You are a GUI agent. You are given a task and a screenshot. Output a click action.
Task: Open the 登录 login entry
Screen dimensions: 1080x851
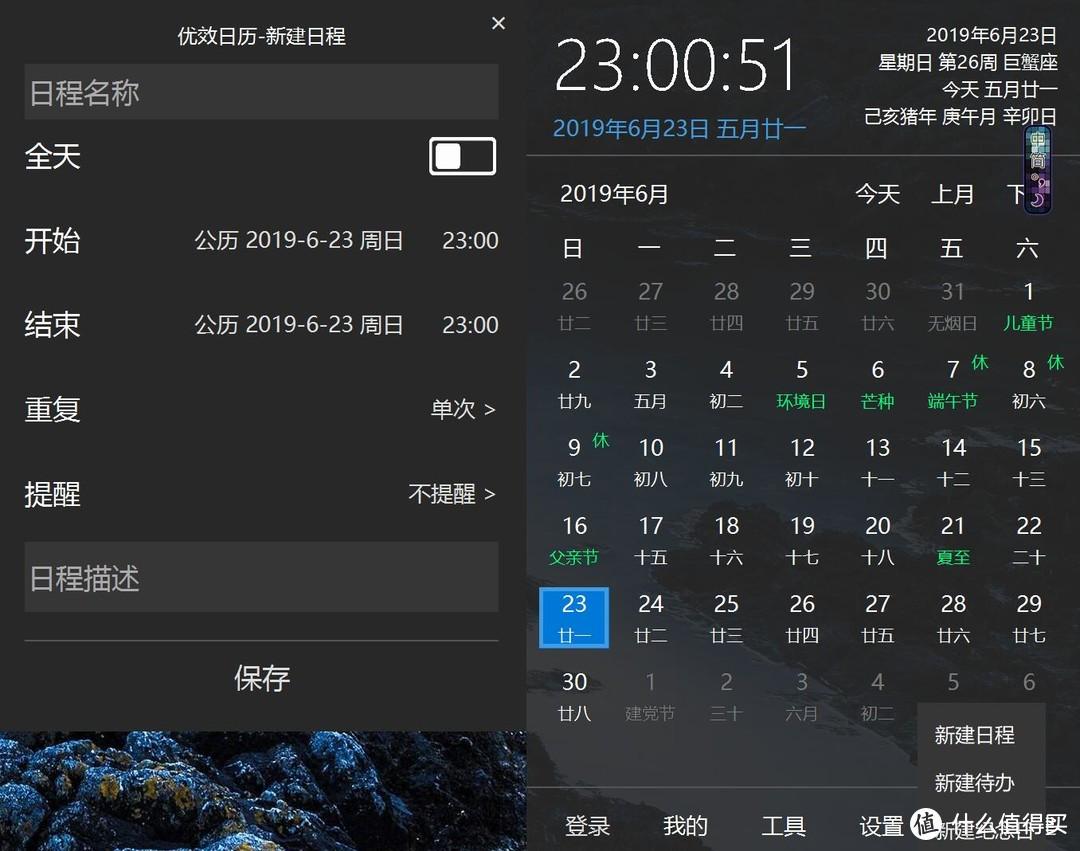(x=588, y=826)
